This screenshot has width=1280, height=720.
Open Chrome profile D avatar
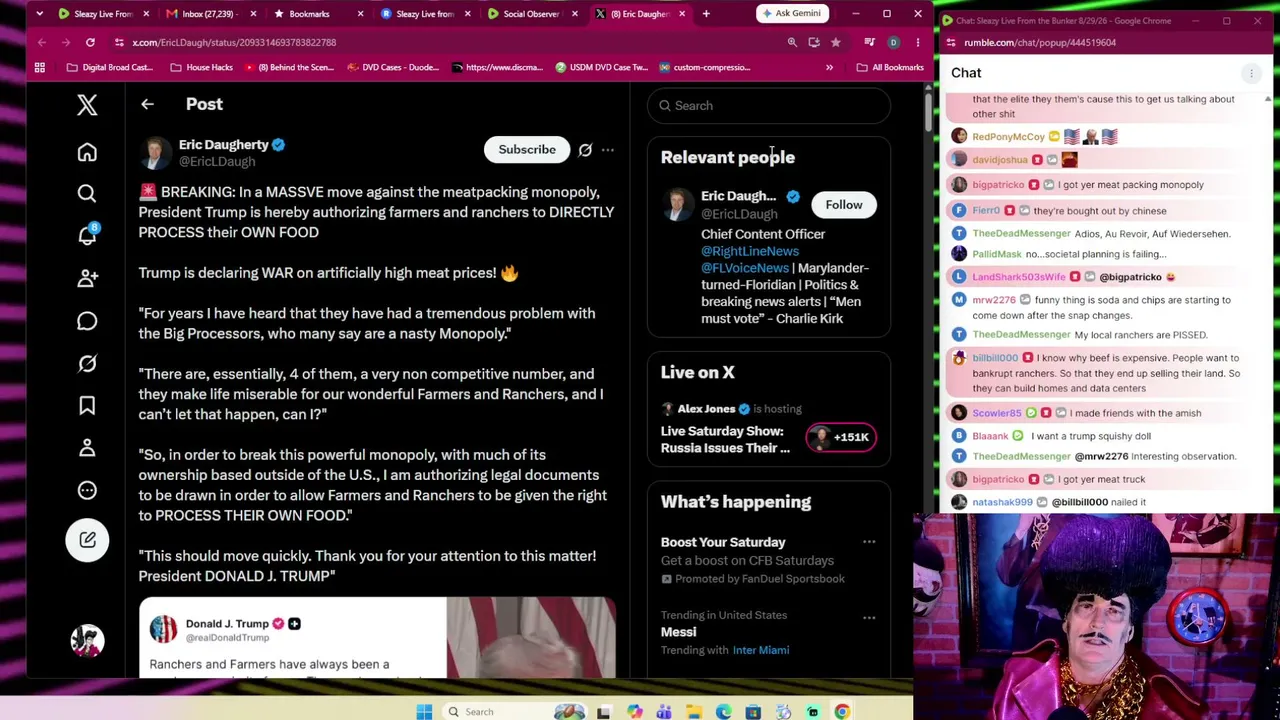pyautogui.click(x=893, y=43)
